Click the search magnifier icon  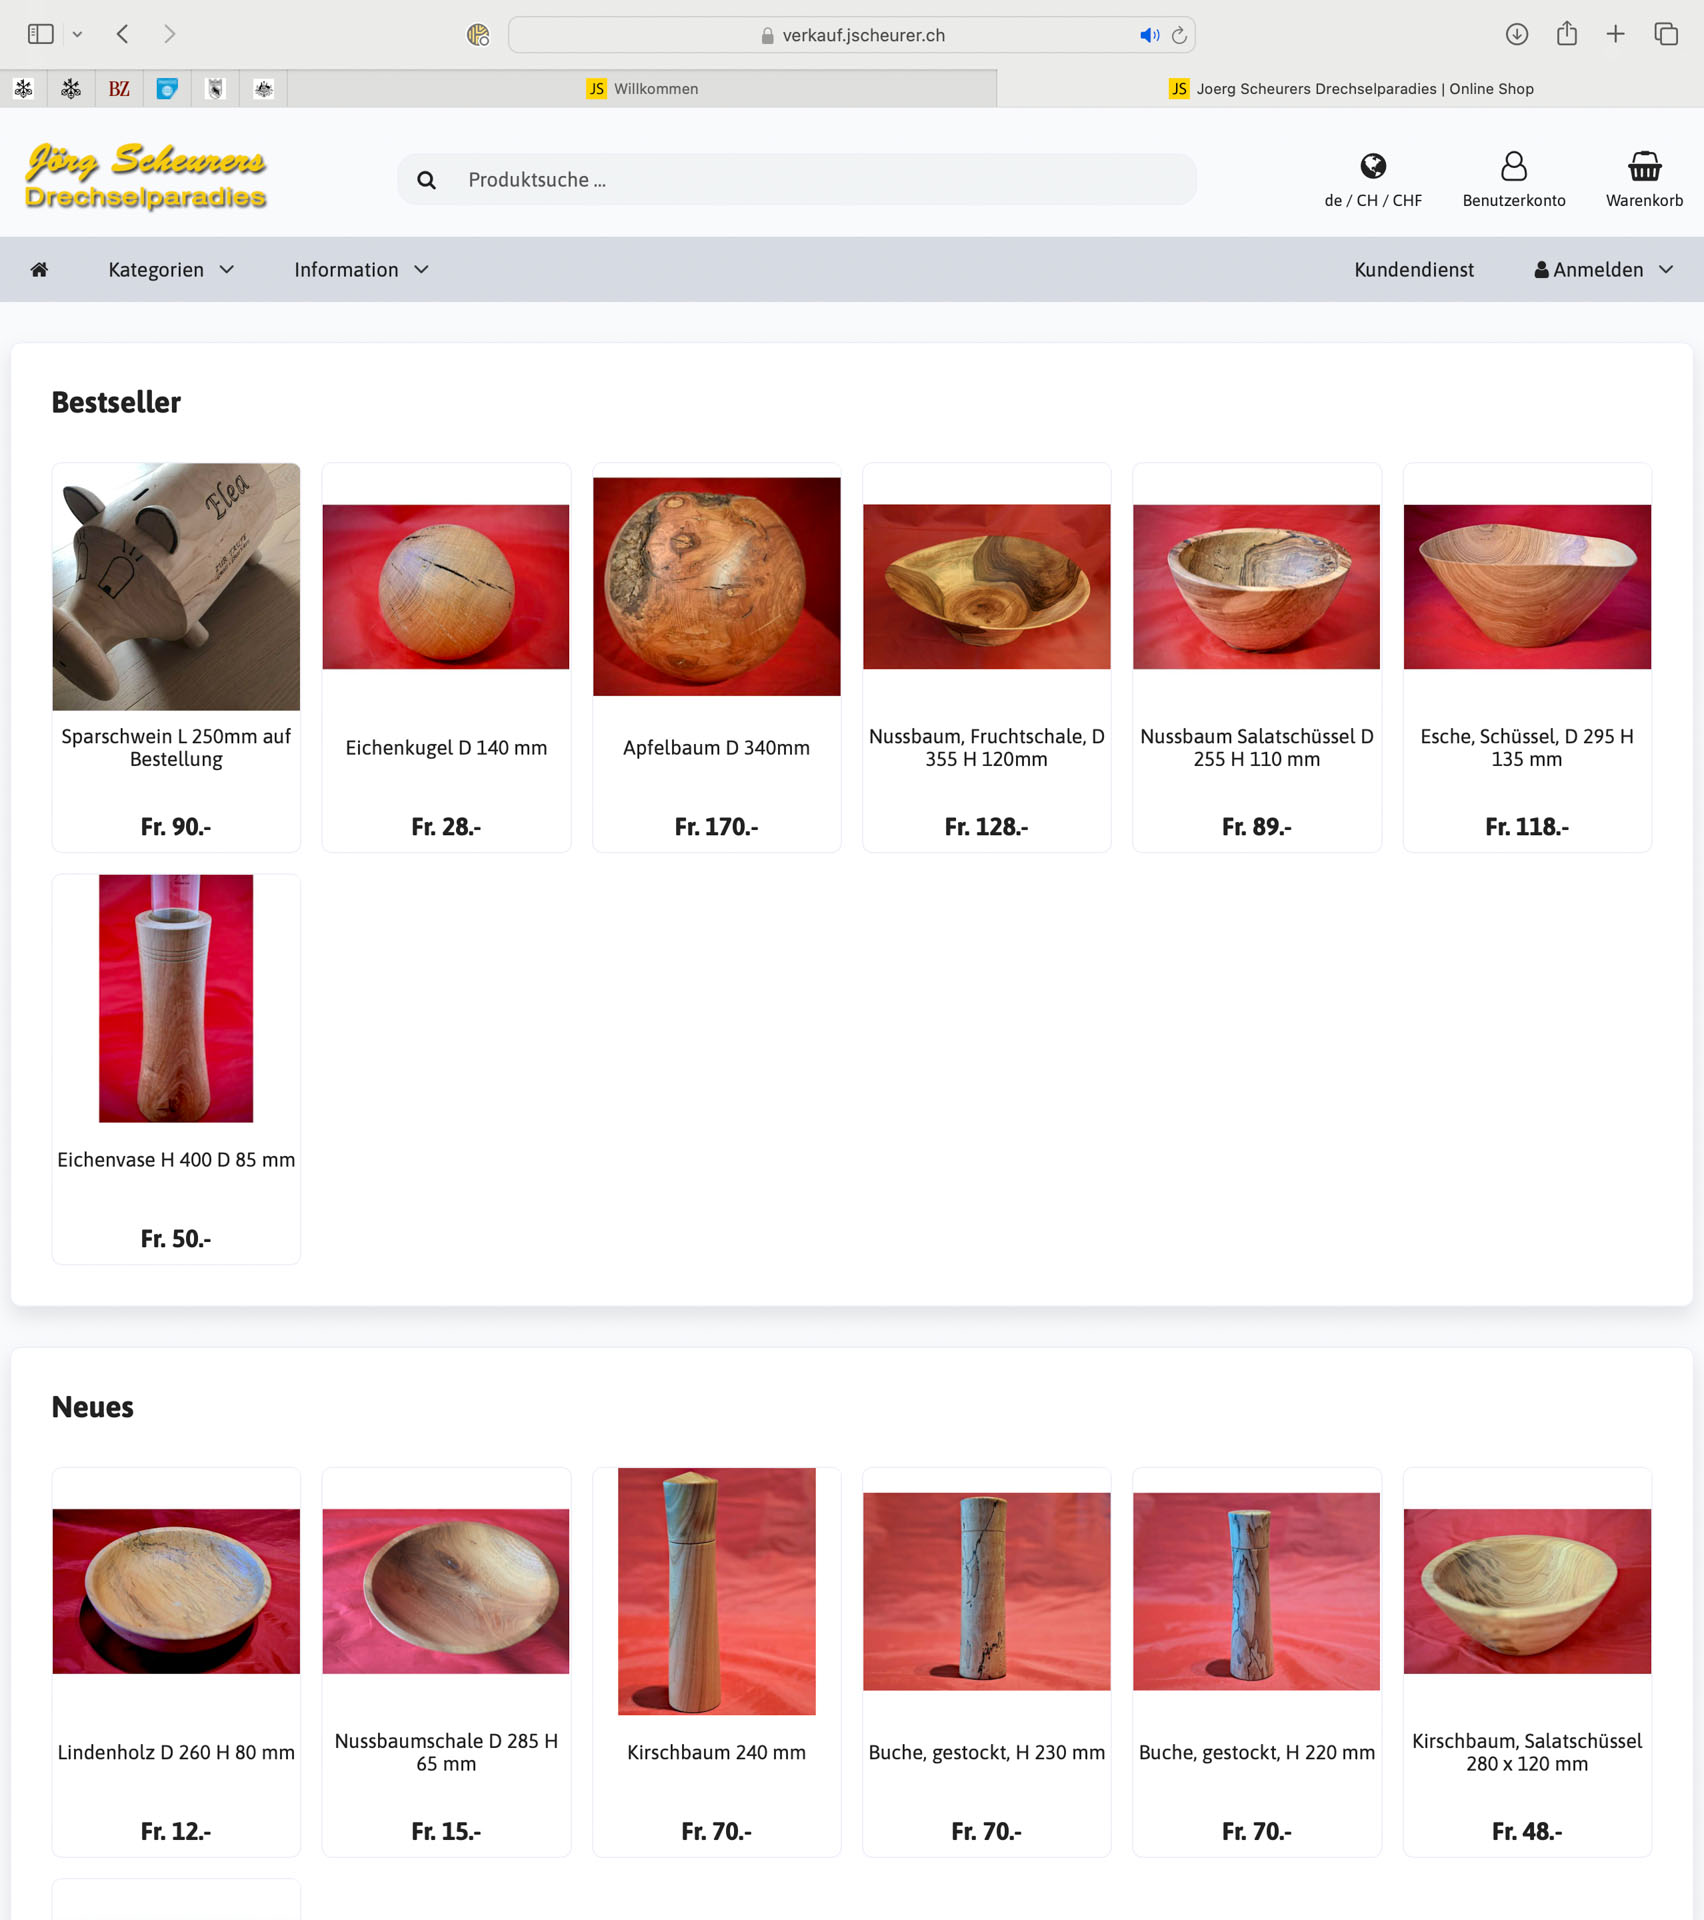click(x=427, y=180)
